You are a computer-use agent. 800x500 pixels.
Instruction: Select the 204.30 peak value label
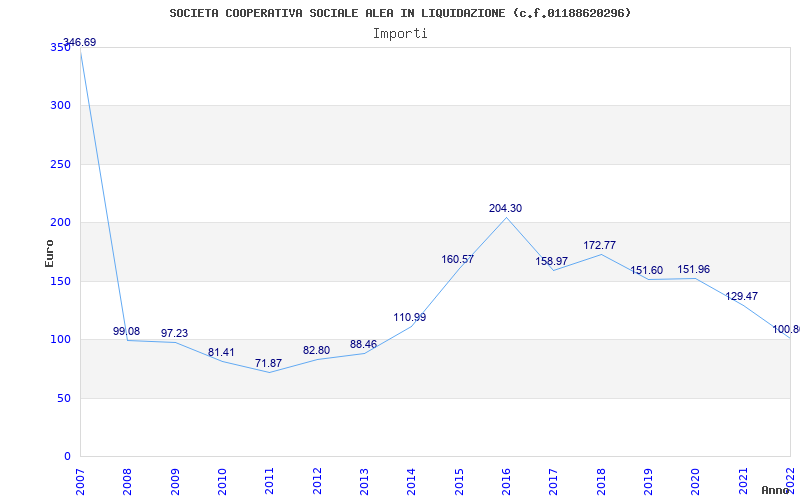point(506,208)
